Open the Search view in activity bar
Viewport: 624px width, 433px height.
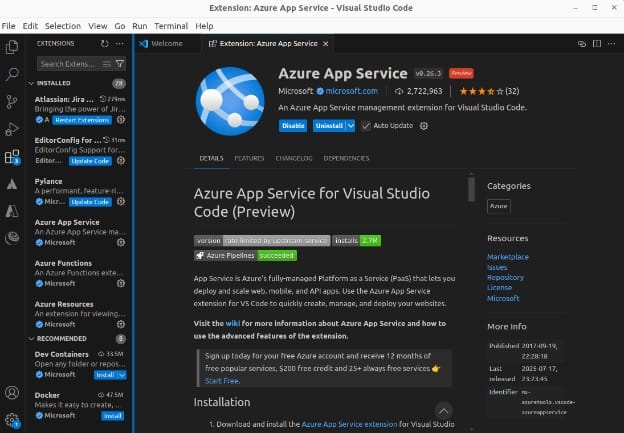point(12,74)
